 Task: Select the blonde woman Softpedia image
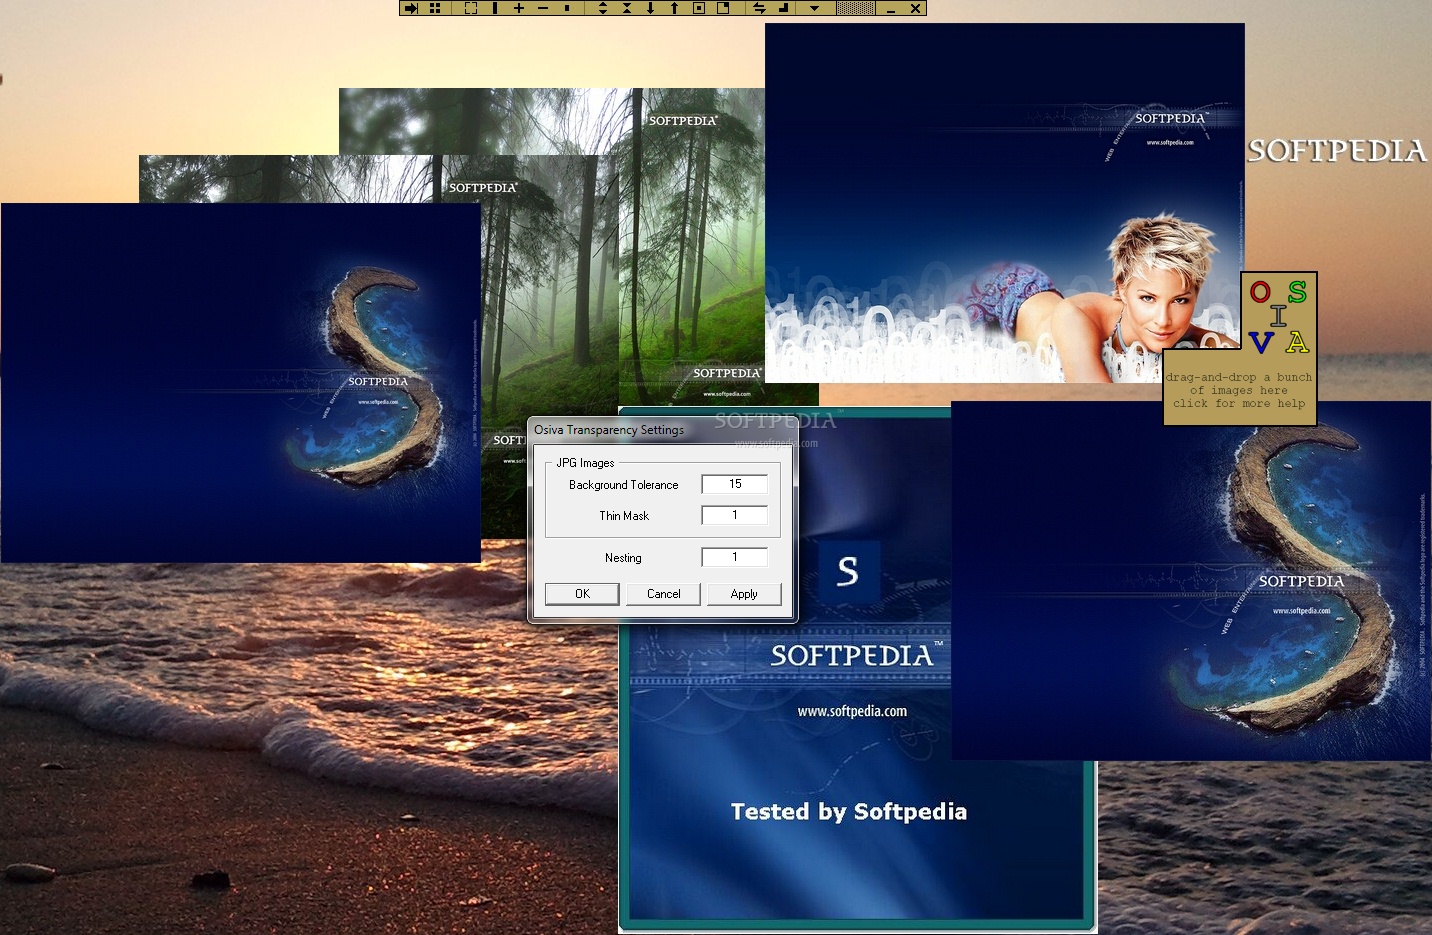1004,203
